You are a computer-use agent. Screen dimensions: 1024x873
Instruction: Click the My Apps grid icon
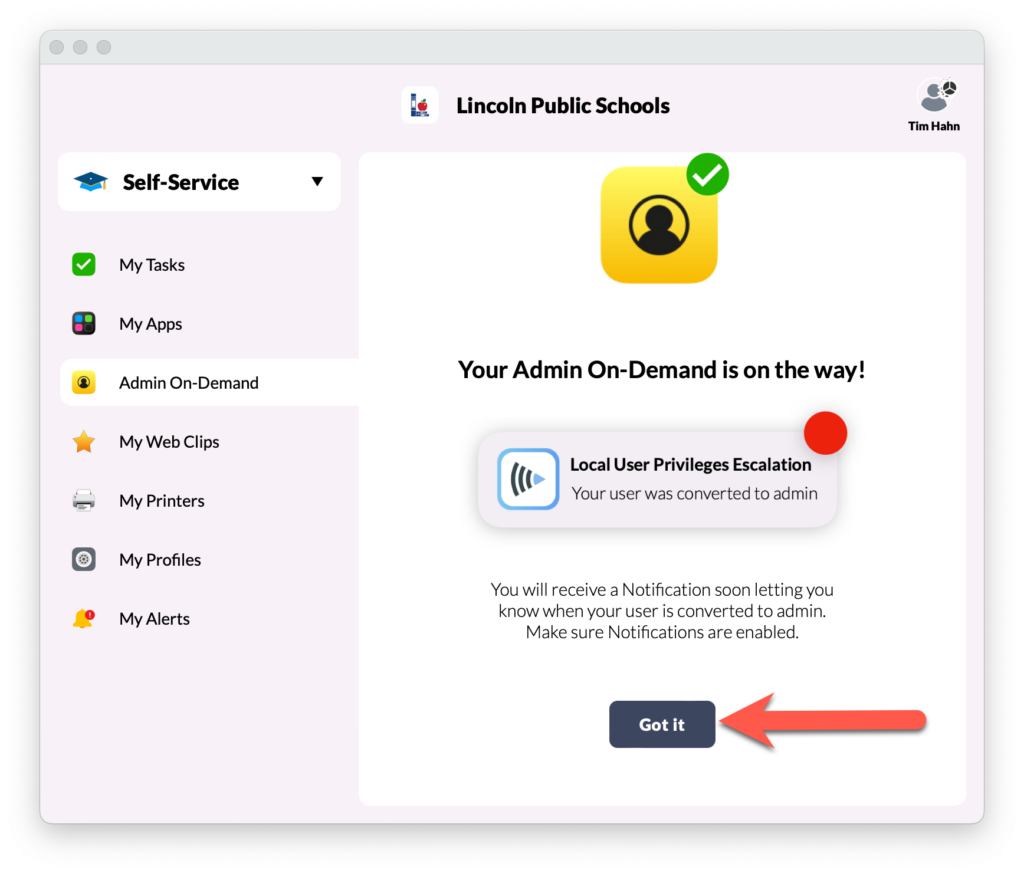[84, 324]
